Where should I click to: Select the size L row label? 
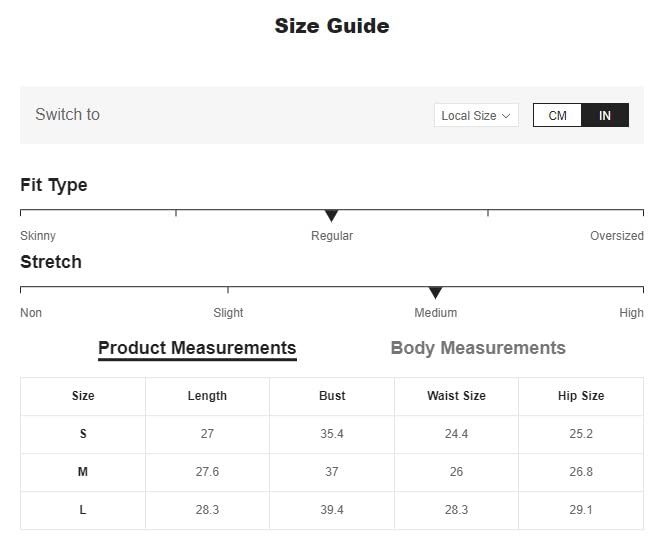(x=83, y=510)
